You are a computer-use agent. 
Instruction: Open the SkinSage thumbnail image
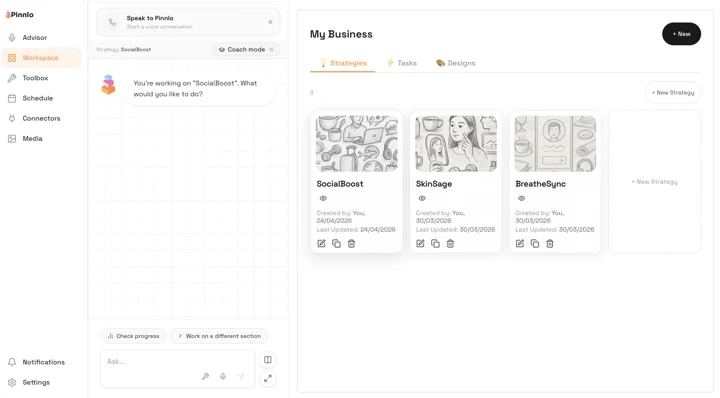456,144
